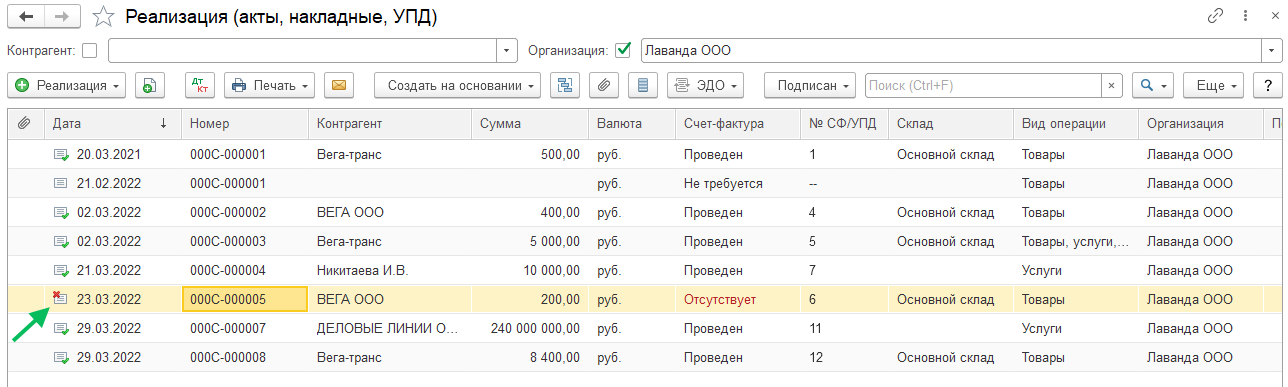The height and width of the screenshot is (387, 1288).
Task: Sort by Контрагент column header
Action: (389, 124)
